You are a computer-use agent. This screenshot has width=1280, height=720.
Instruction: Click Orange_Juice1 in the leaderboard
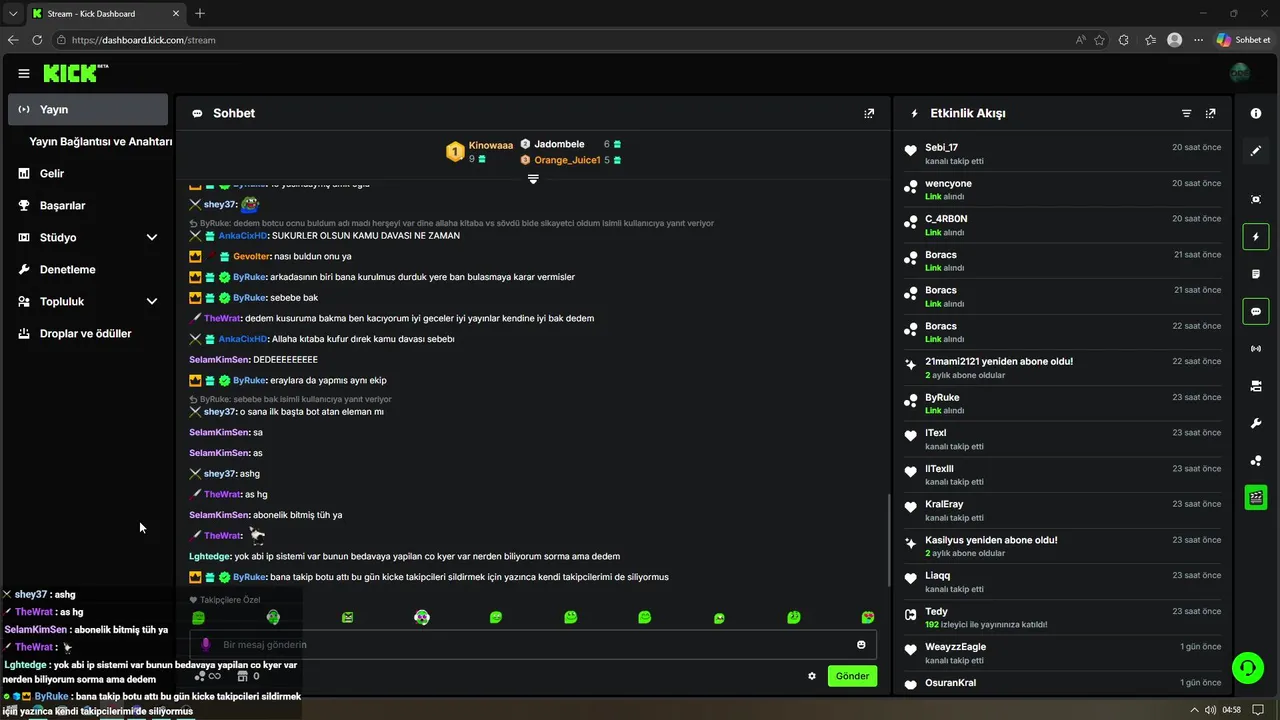tap(567, 160)
